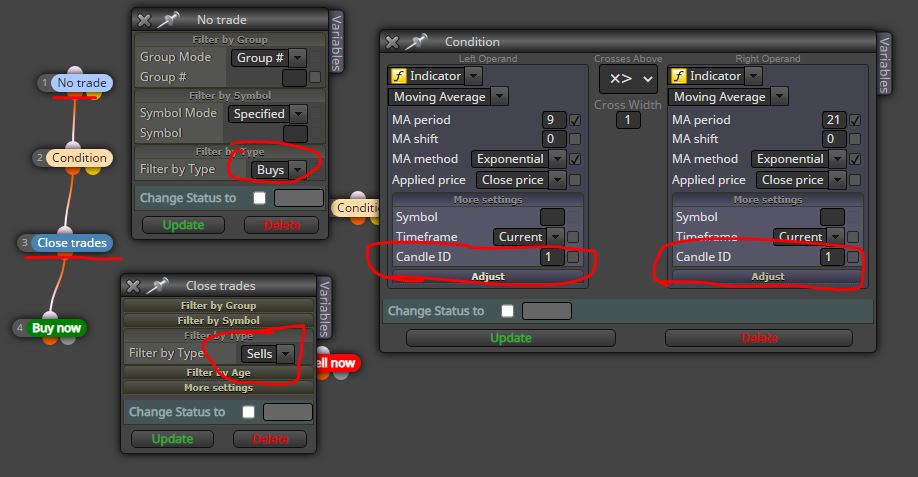
Task: Expand Filter by Symbol in Close trades
Action: coord(218,321)
